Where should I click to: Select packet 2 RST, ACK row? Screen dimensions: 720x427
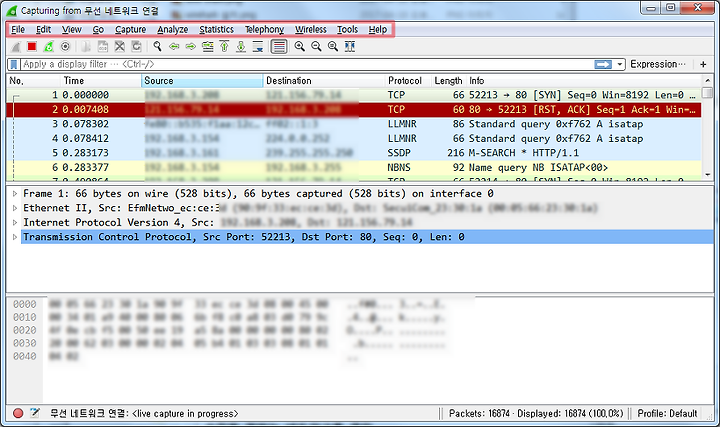(354, 109)
